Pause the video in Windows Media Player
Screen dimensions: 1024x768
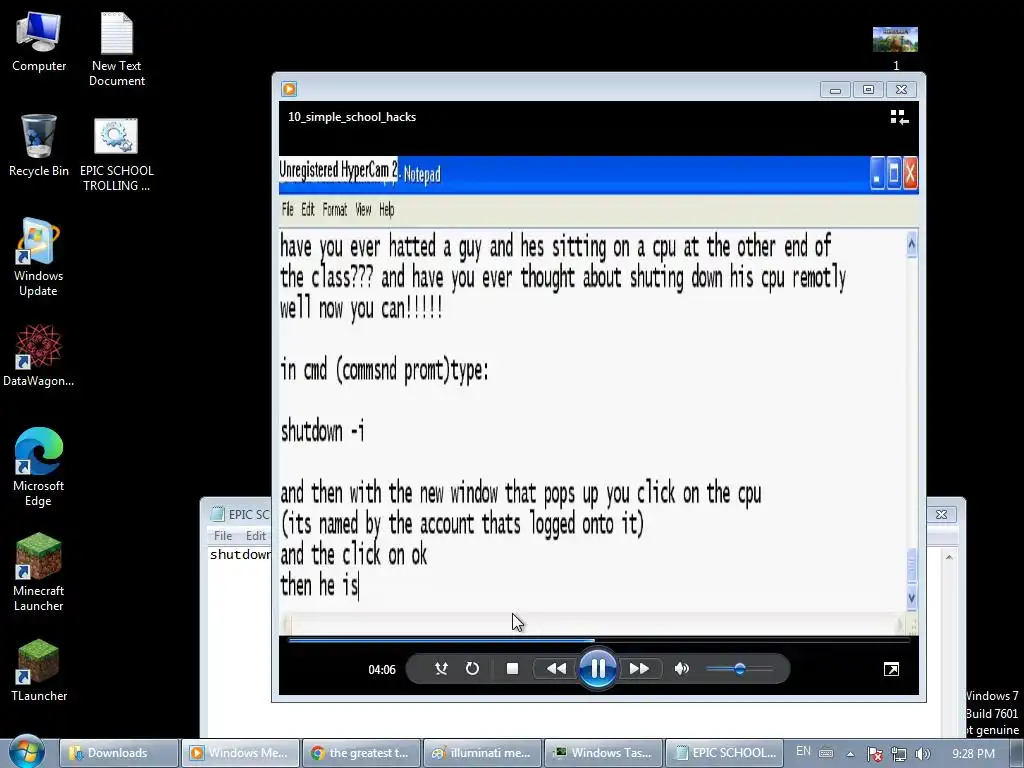pyautogui.click(x=598, y=668)
